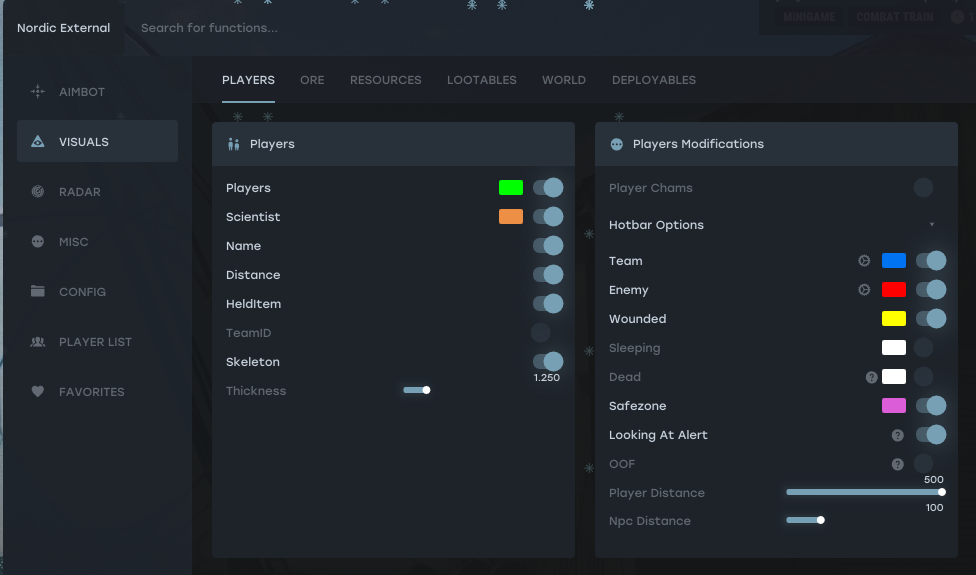976x575 pixels.
Task: Turn off the Wounded toggle
Action: pyautogui.click(x=931, y=319)
